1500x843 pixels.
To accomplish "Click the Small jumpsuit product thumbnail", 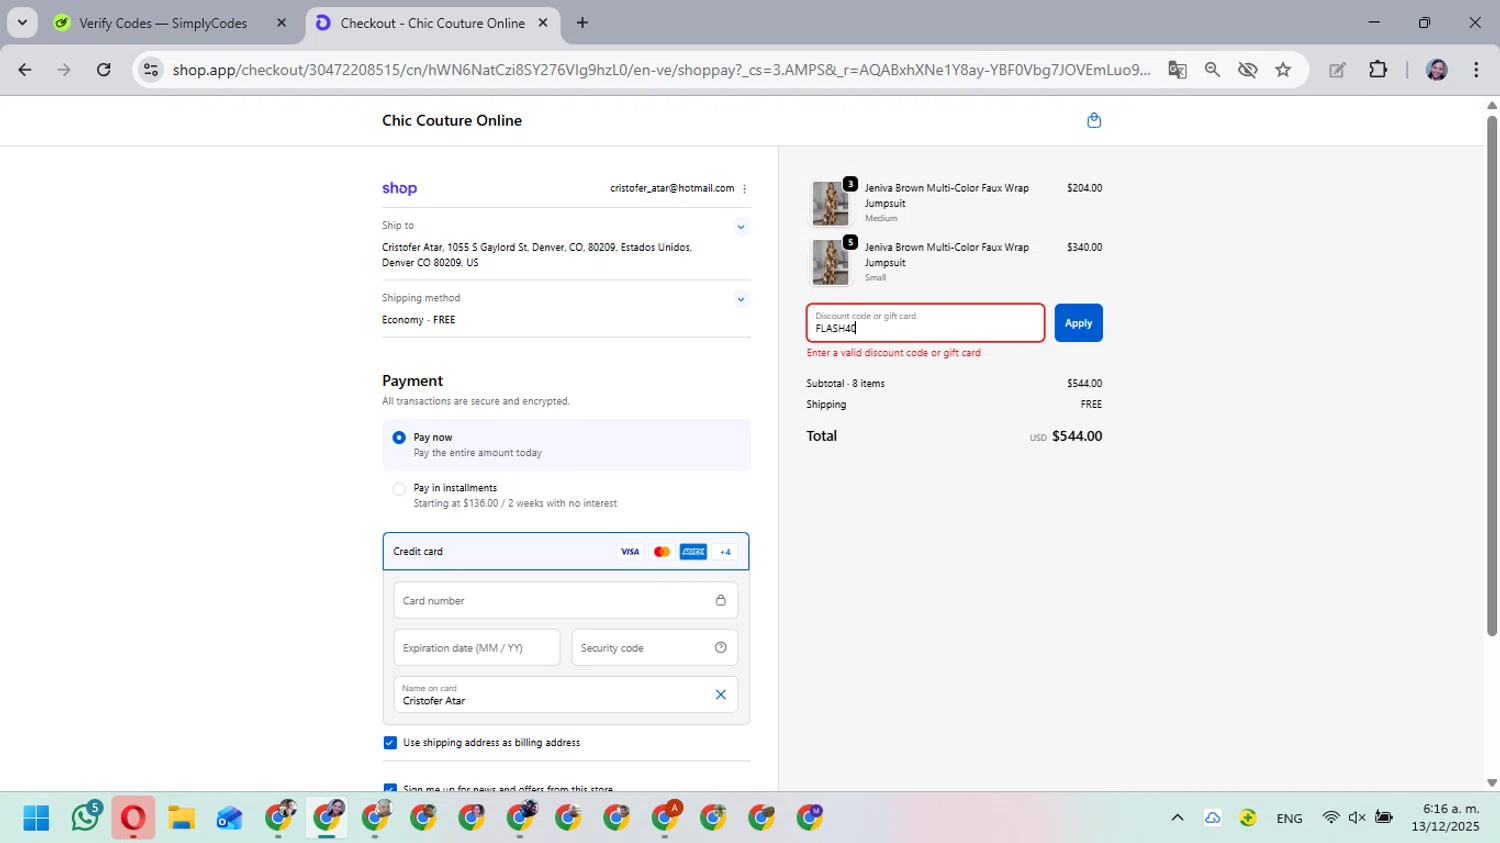I will [830, 262].
